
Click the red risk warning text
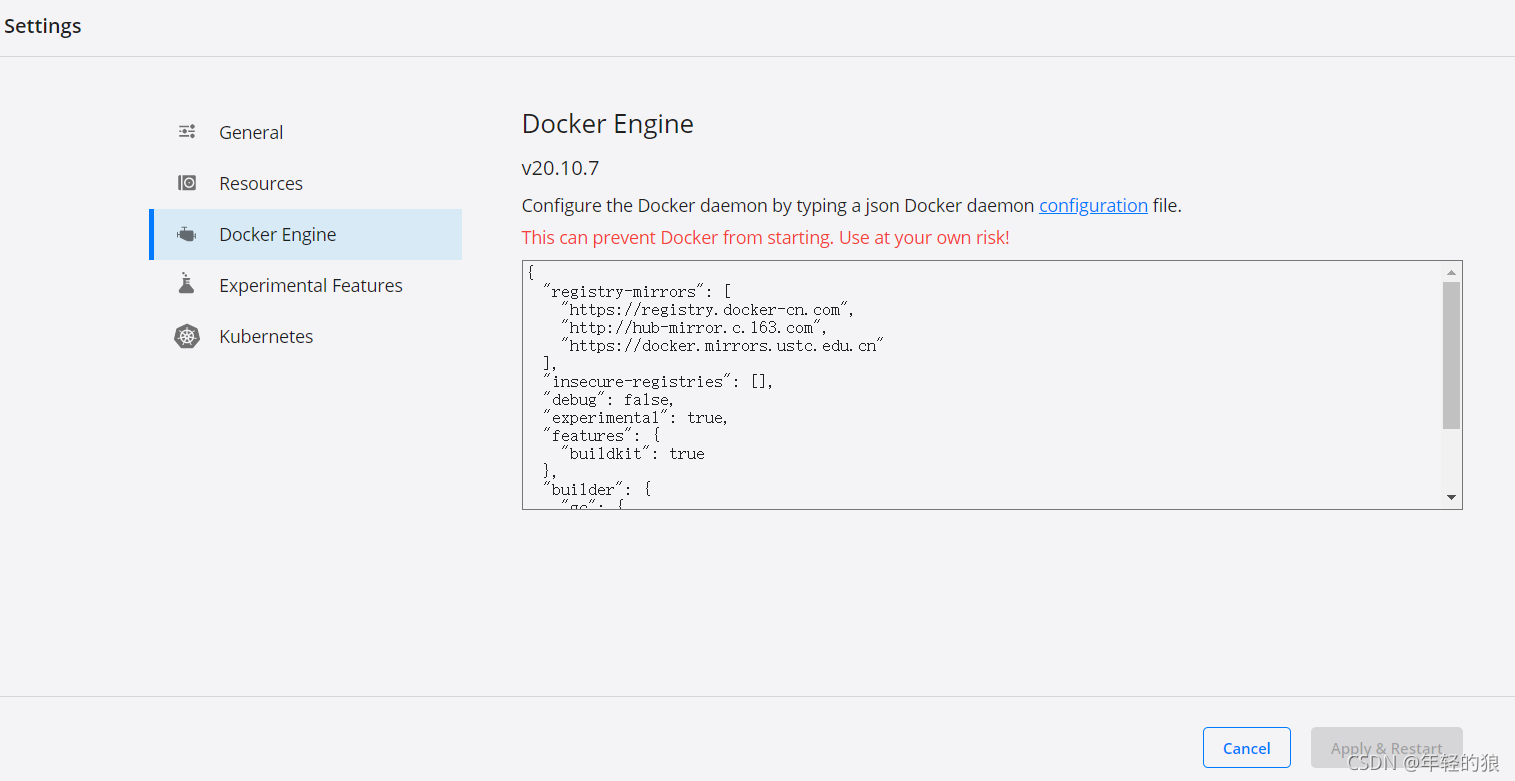point(766,237)
